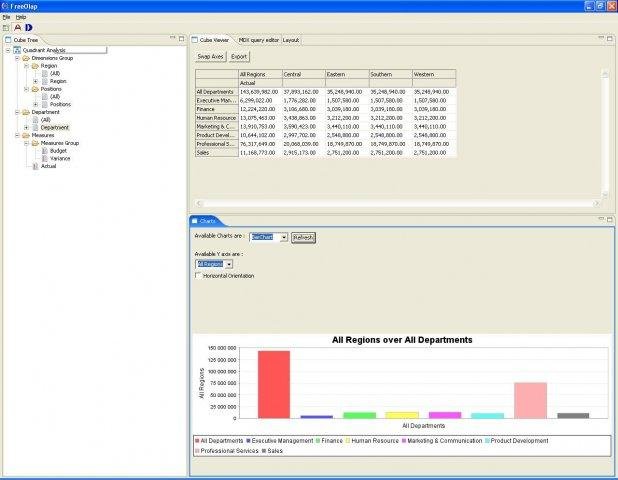Click the Finance green legend swatch
The width and height of the screenshot is (618, 480).
318,441
